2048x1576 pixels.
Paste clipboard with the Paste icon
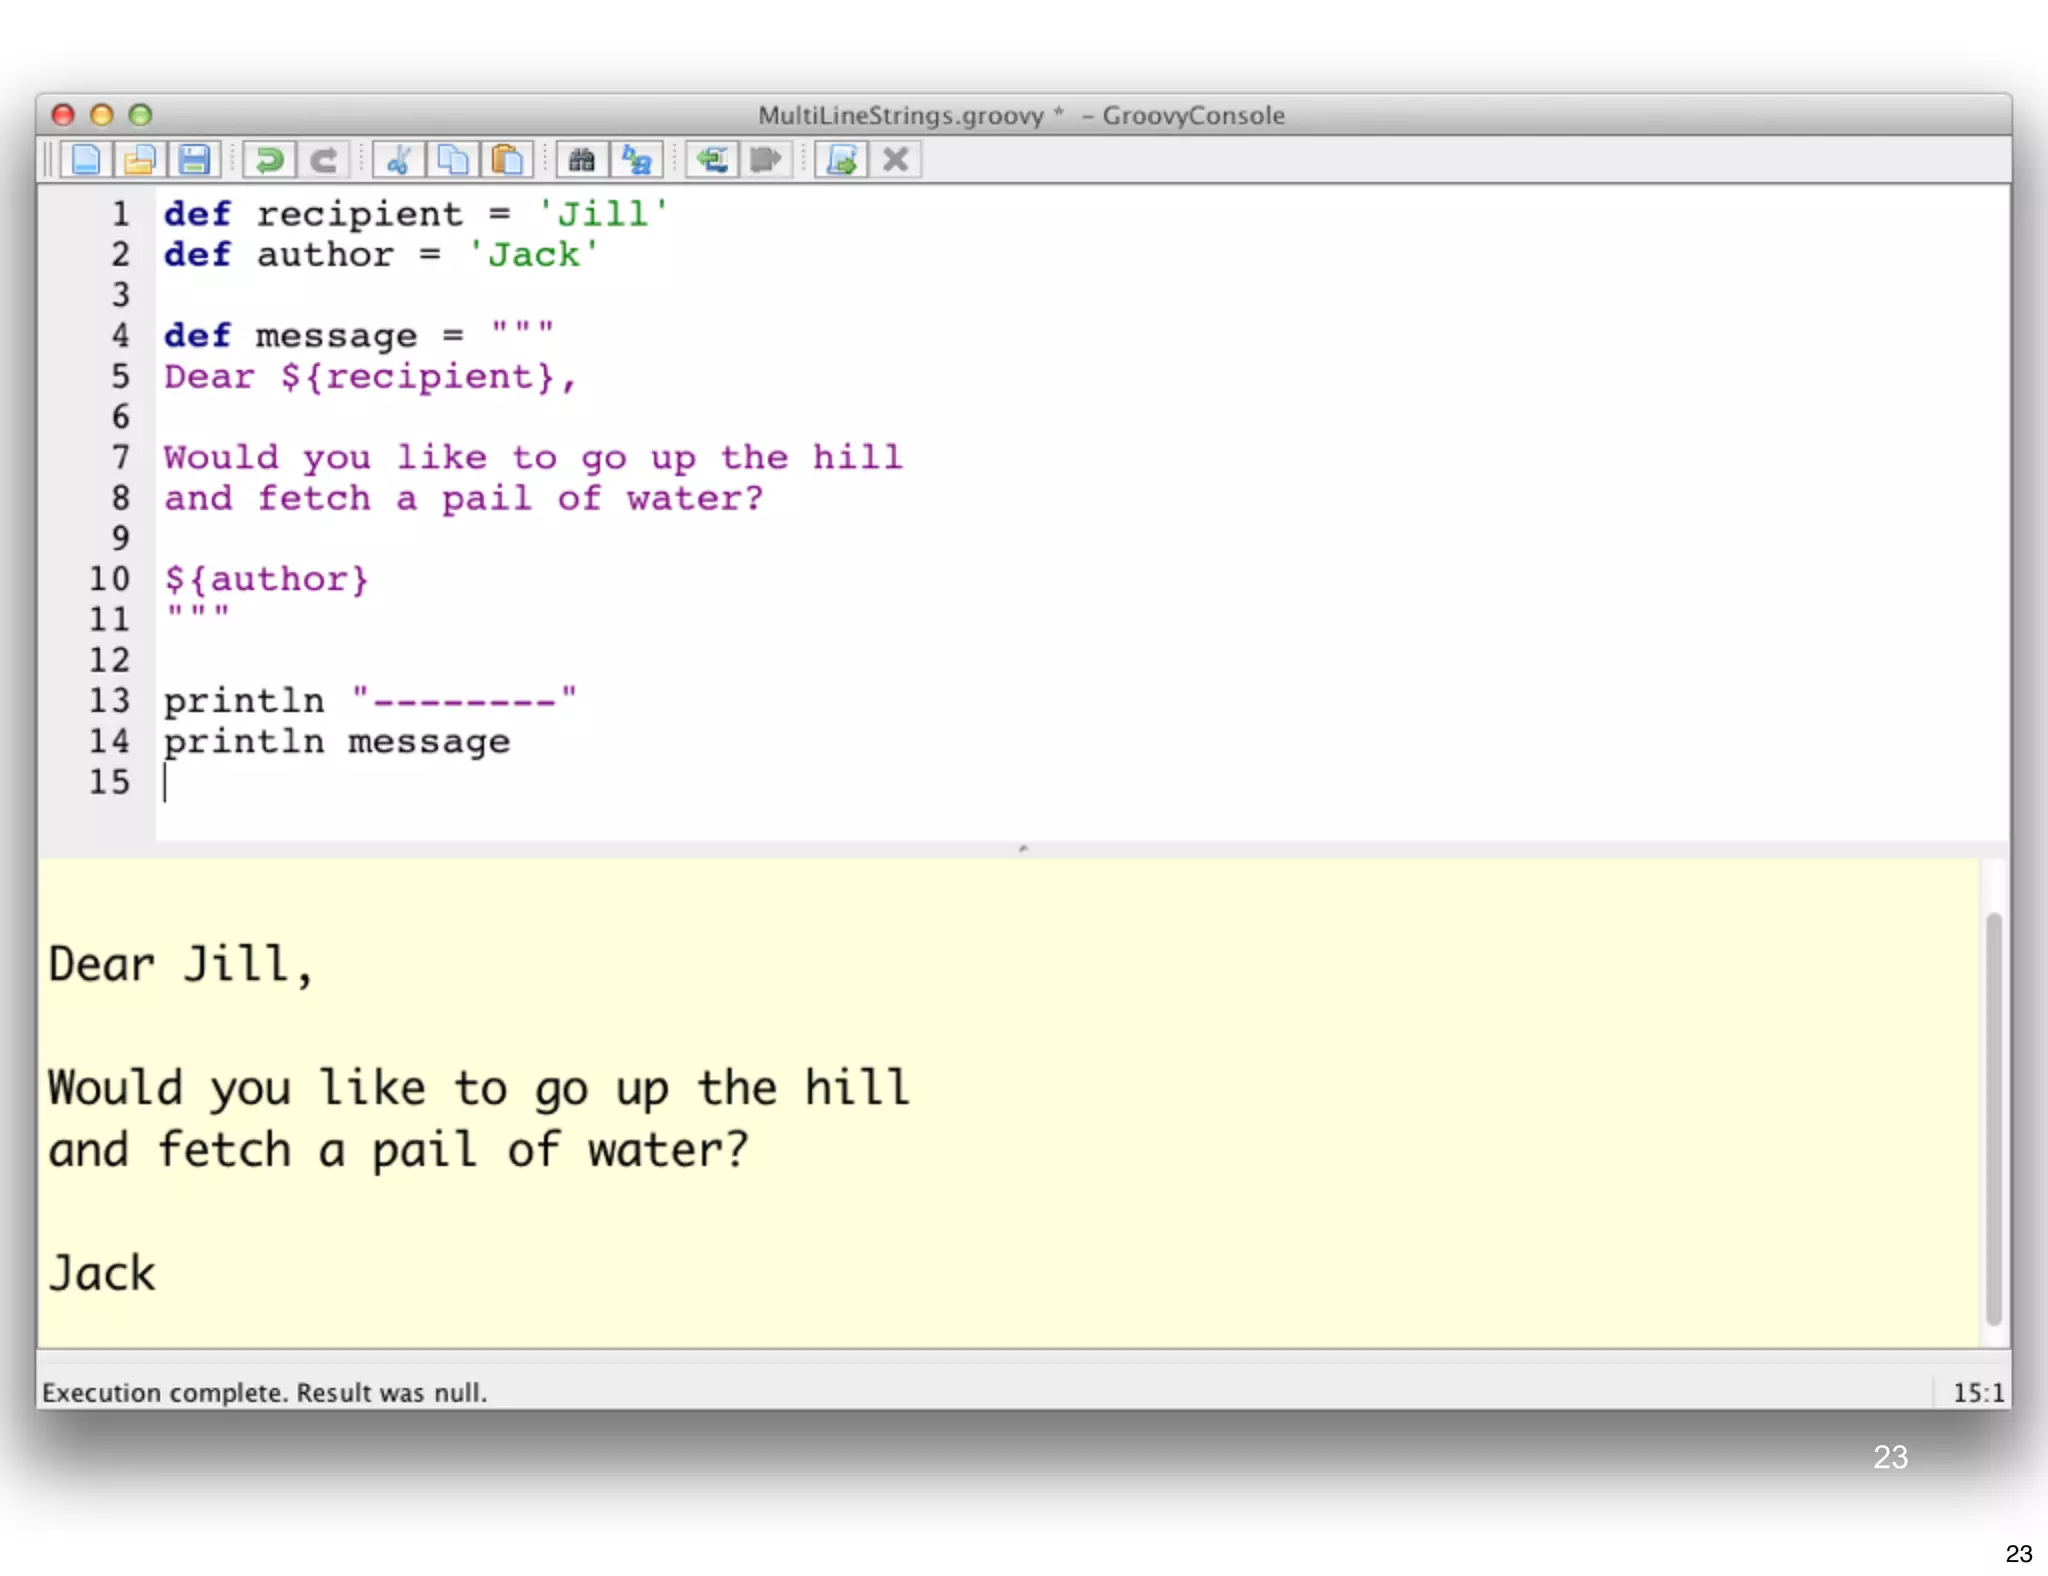pyautogui.click(x=507, y=160)
